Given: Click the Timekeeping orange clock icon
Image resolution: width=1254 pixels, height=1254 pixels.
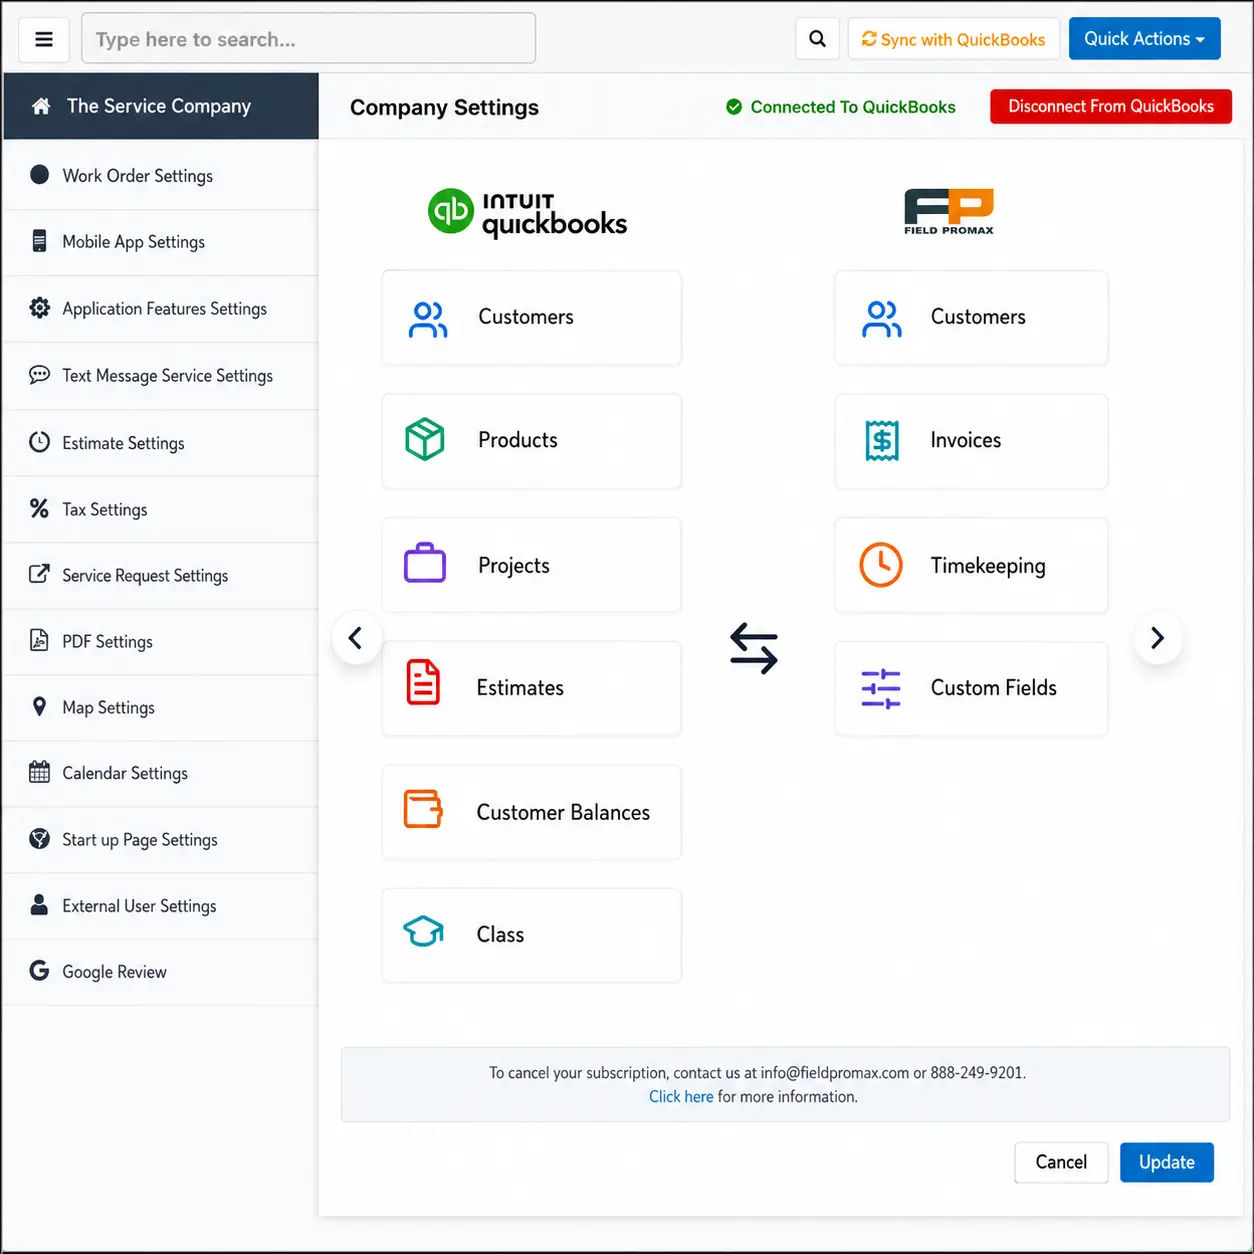Looking at the screenshot, I should click(x=881, y=565).
